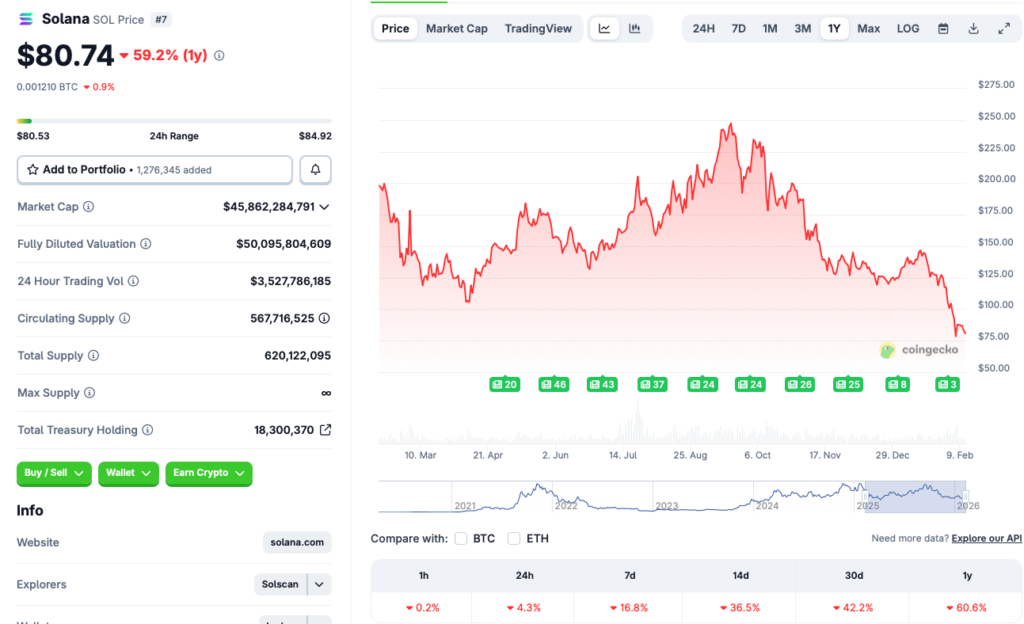Select the line chart view icon
Viewport: 1024px width, 624px height.
click(x=604, y=28)
